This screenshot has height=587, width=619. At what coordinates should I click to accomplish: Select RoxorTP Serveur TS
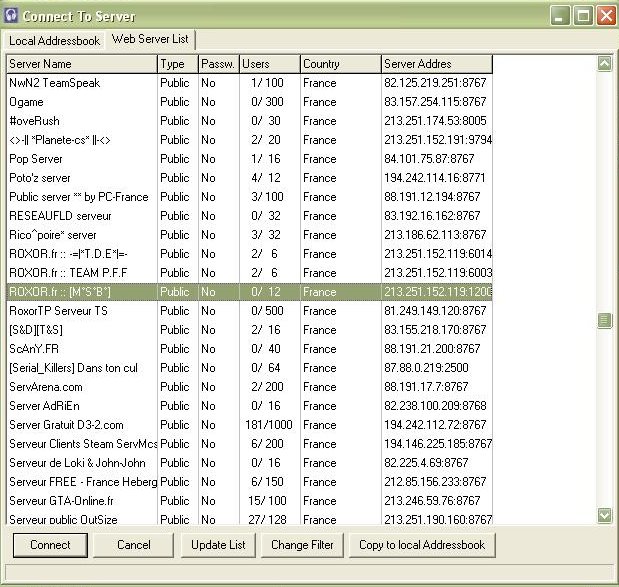tap(249, 311)
